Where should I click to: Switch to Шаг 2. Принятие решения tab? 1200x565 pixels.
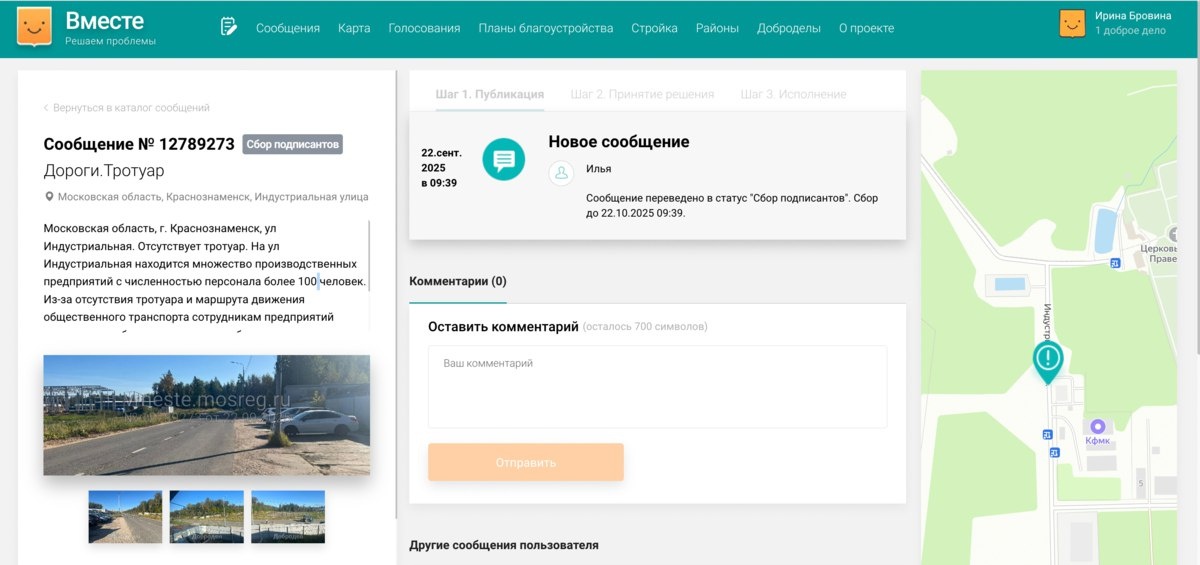pyautogui.click(x=642, y=94)
